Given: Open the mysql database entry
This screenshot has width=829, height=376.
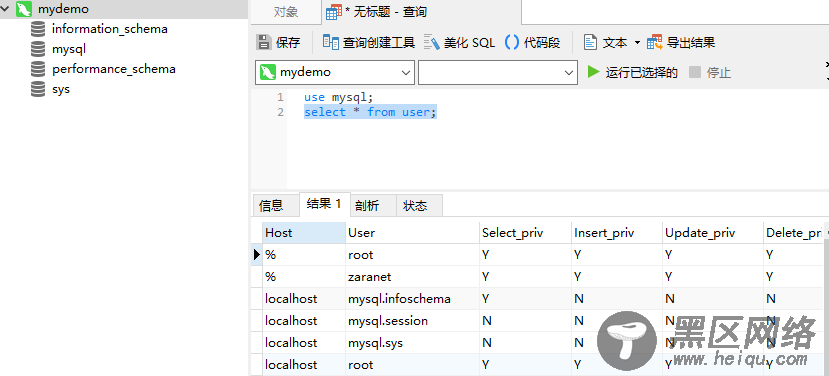Looking at the screenshot, I should coord(69,49).
